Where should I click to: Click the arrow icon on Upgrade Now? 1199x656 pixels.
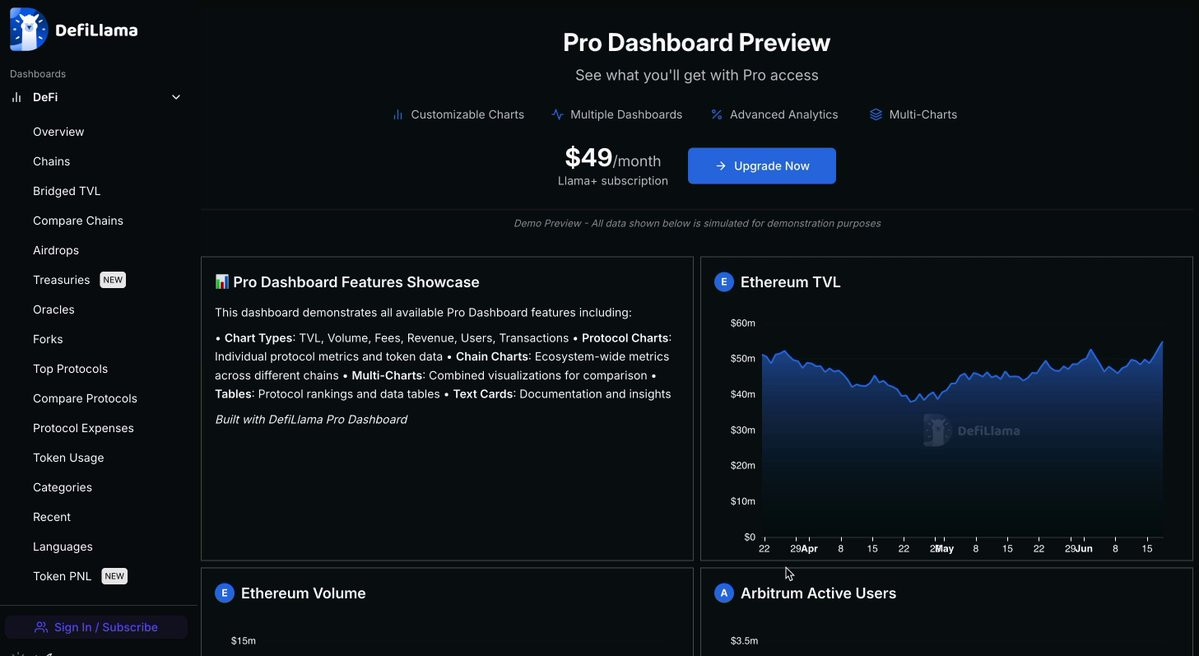720,166
